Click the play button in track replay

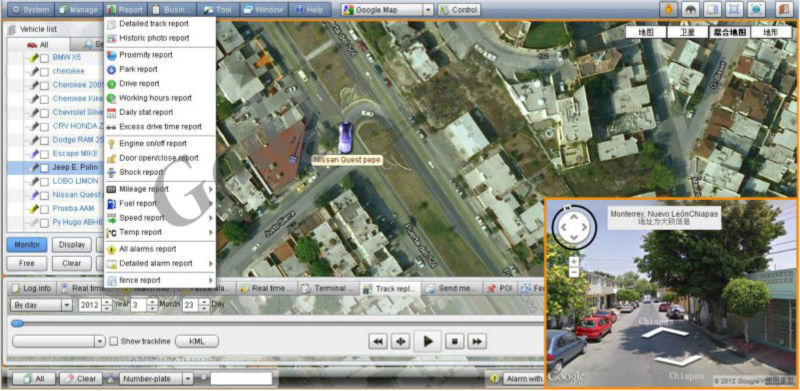click(x=428, y=341)
